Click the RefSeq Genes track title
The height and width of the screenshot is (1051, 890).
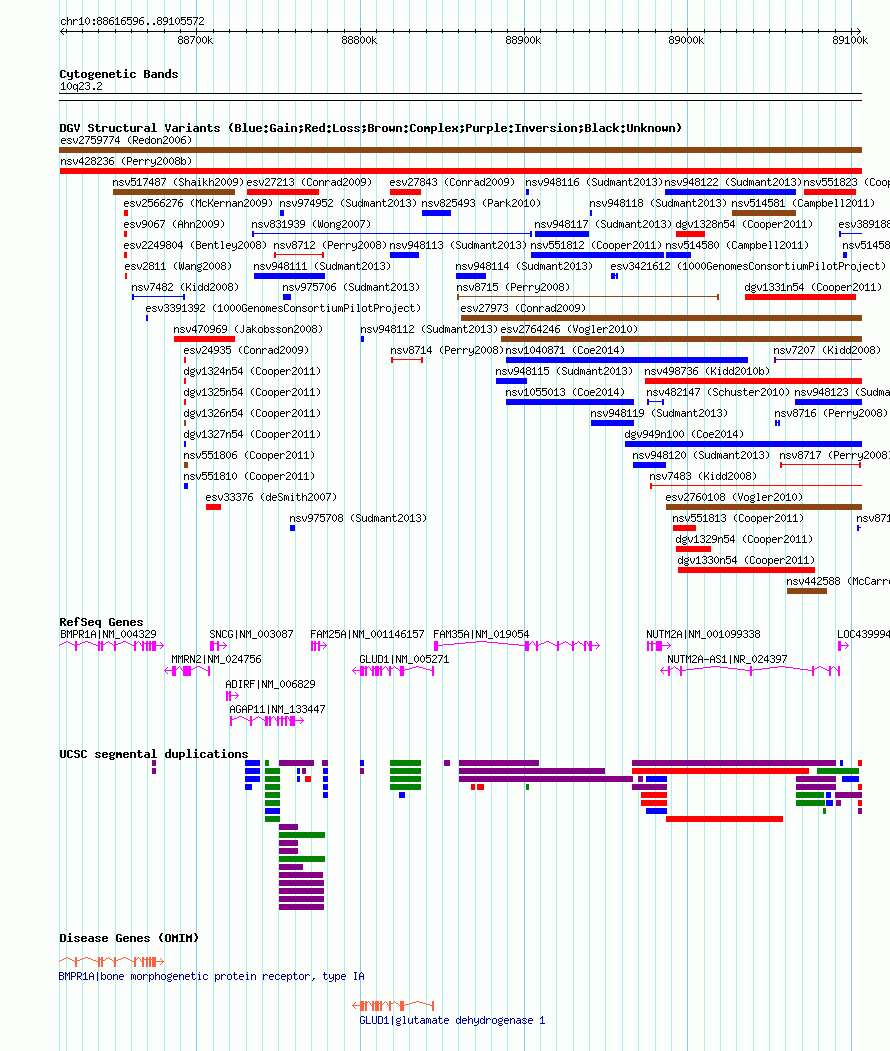[x=101, y=622]
